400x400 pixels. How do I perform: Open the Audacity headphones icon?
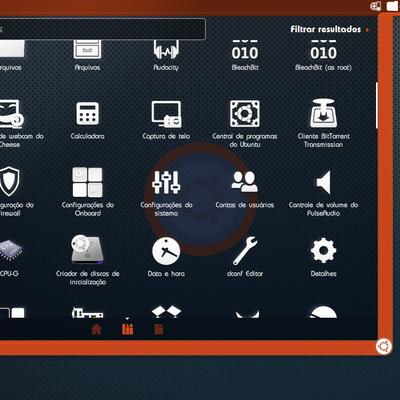coord(166,49)
